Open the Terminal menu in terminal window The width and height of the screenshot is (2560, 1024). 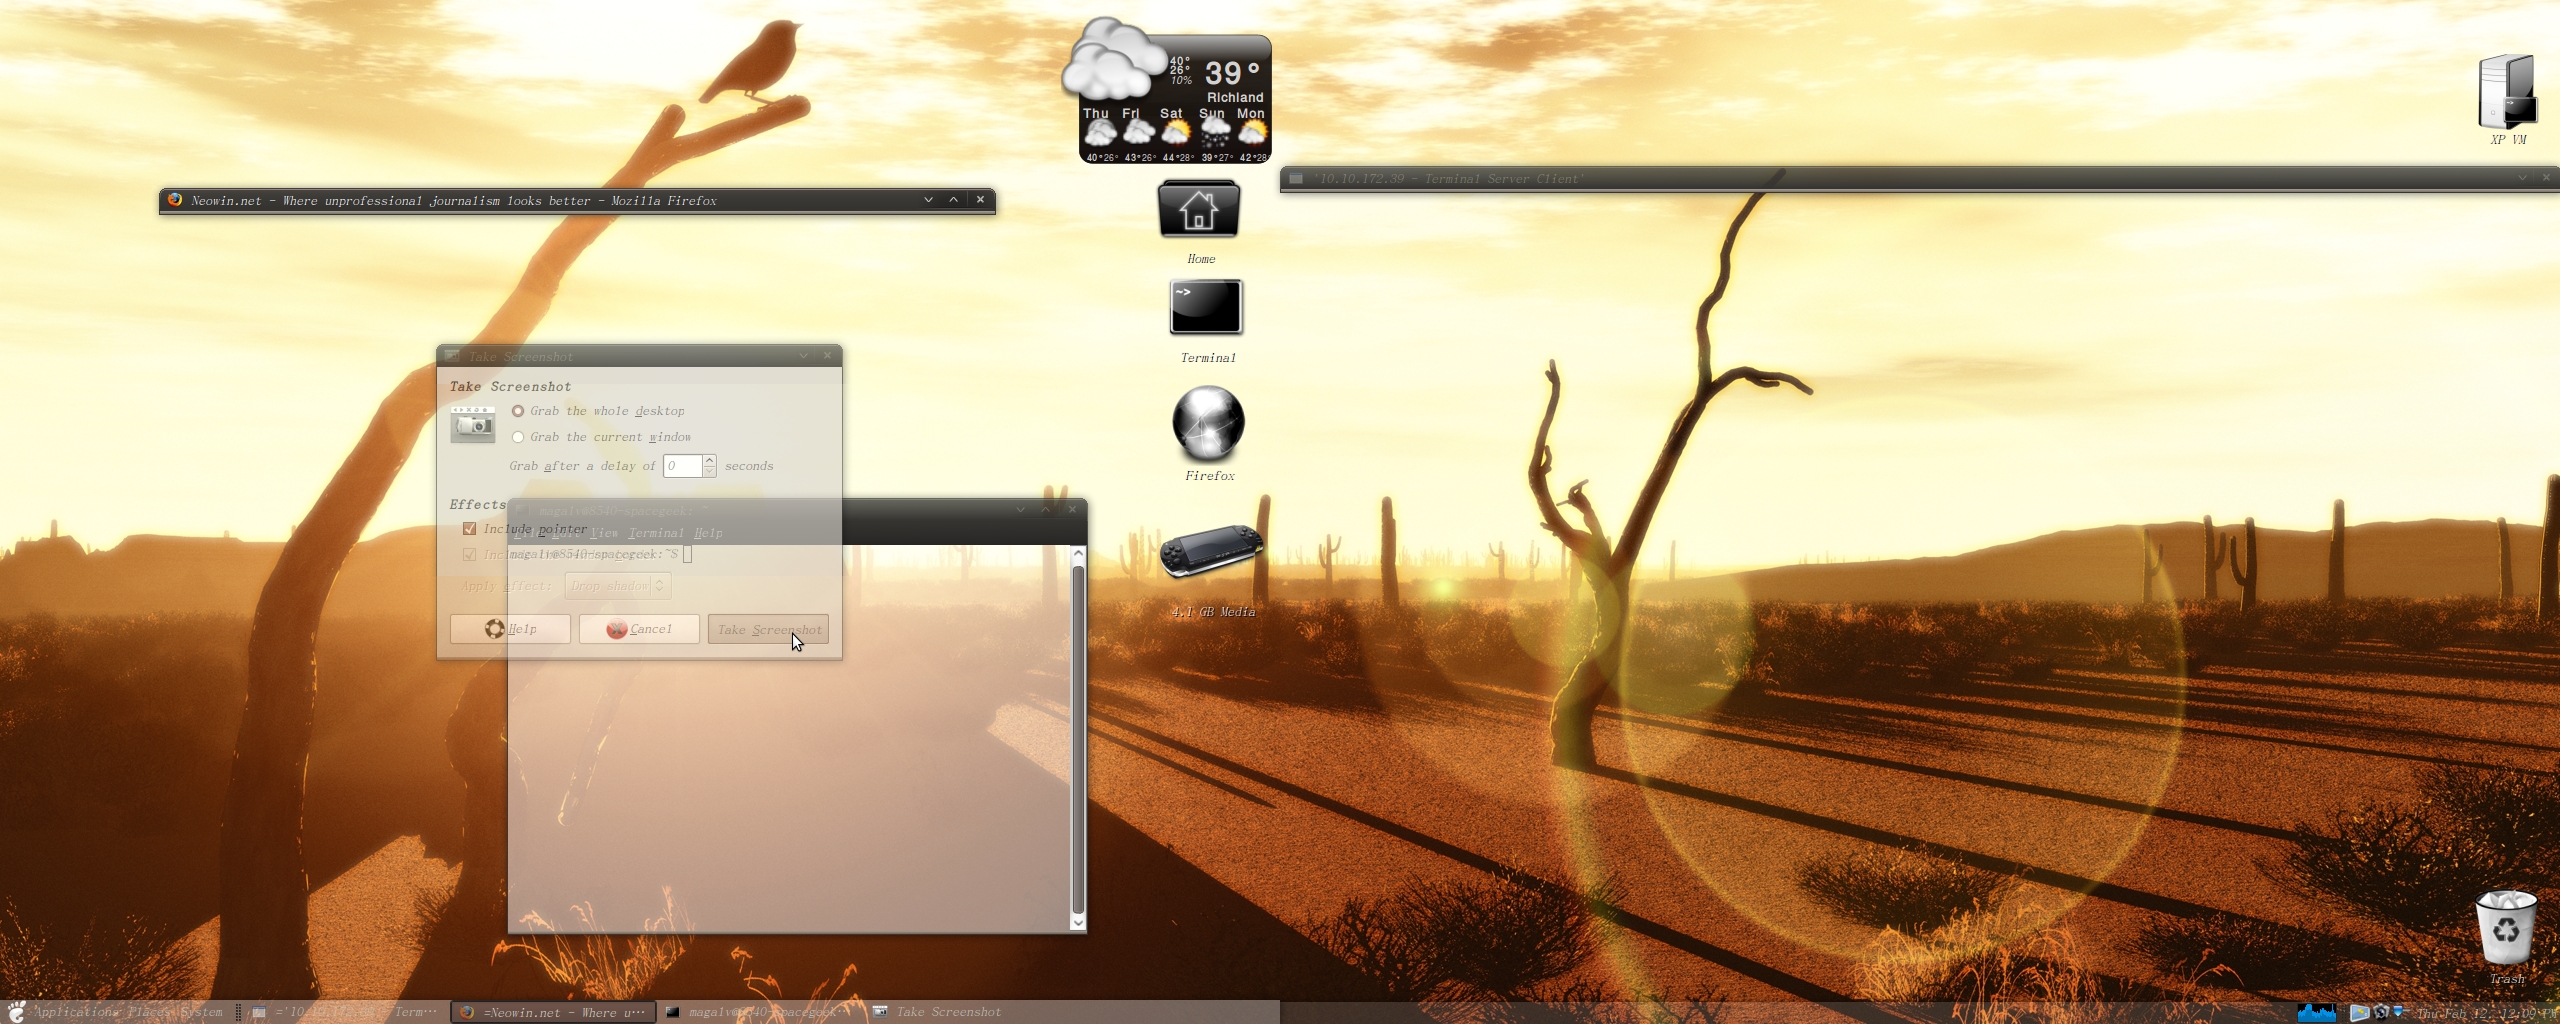point(656,533)
